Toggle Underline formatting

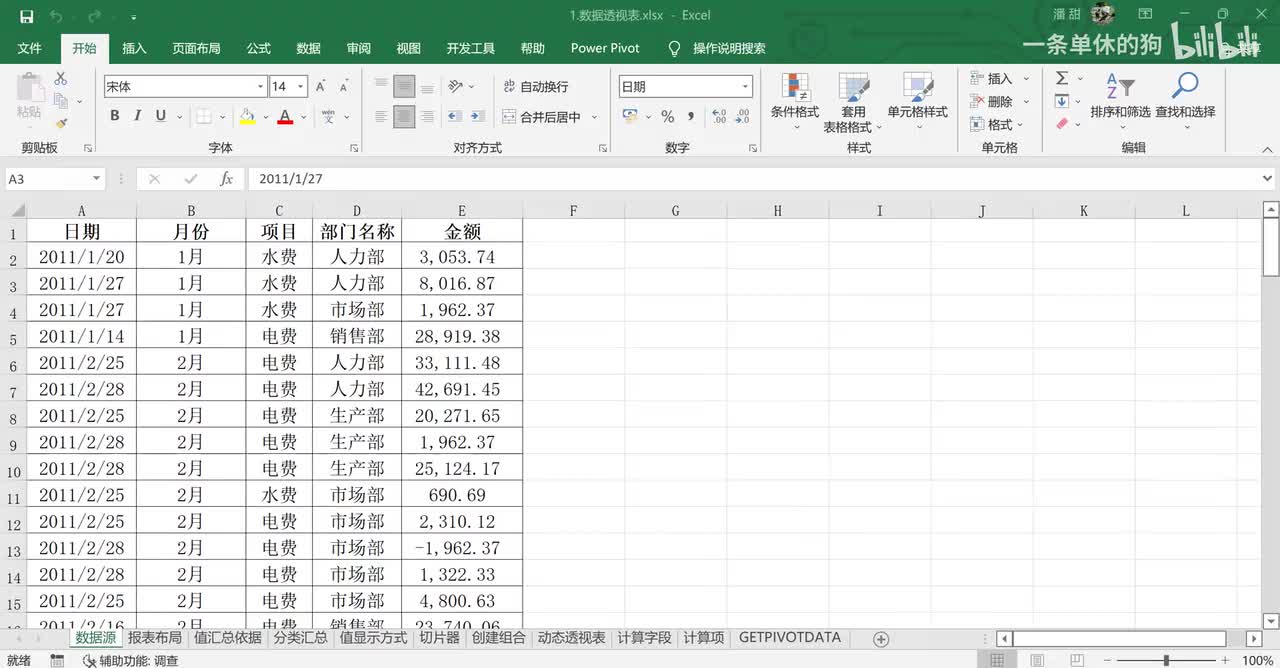[161, 116]
